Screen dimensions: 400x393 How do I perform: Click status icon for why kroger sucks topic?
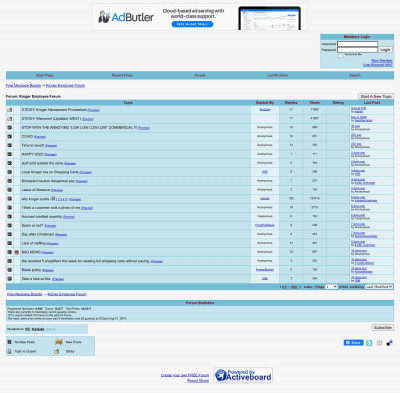click(x=10, y=199)
